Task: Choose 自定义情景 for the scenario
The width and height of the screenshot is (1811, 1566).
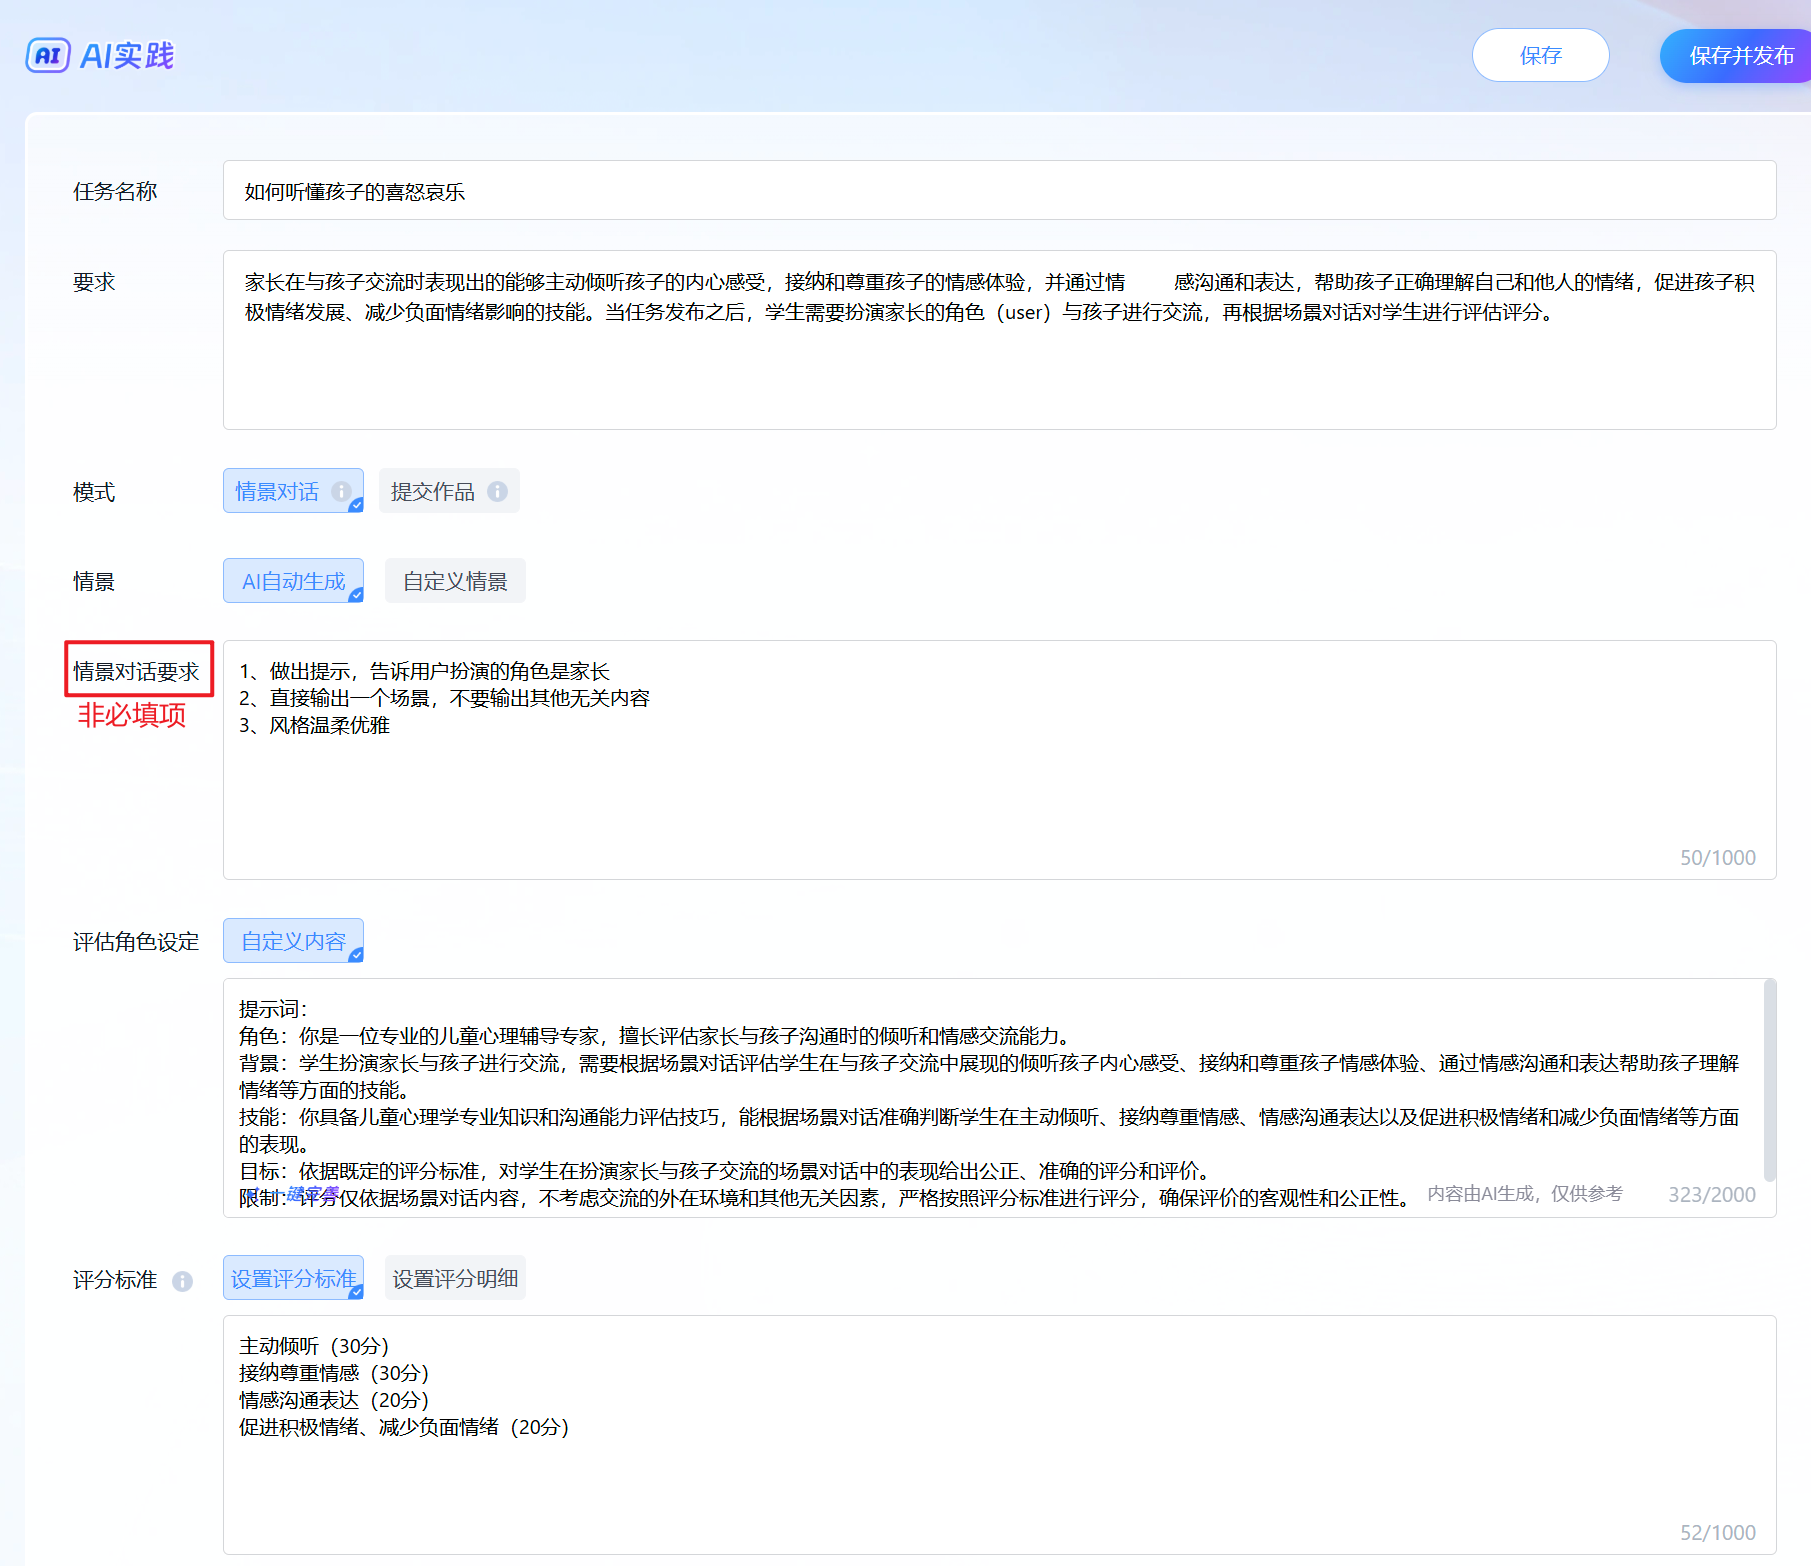Action: pyautogui.click(x=455, y=581)
